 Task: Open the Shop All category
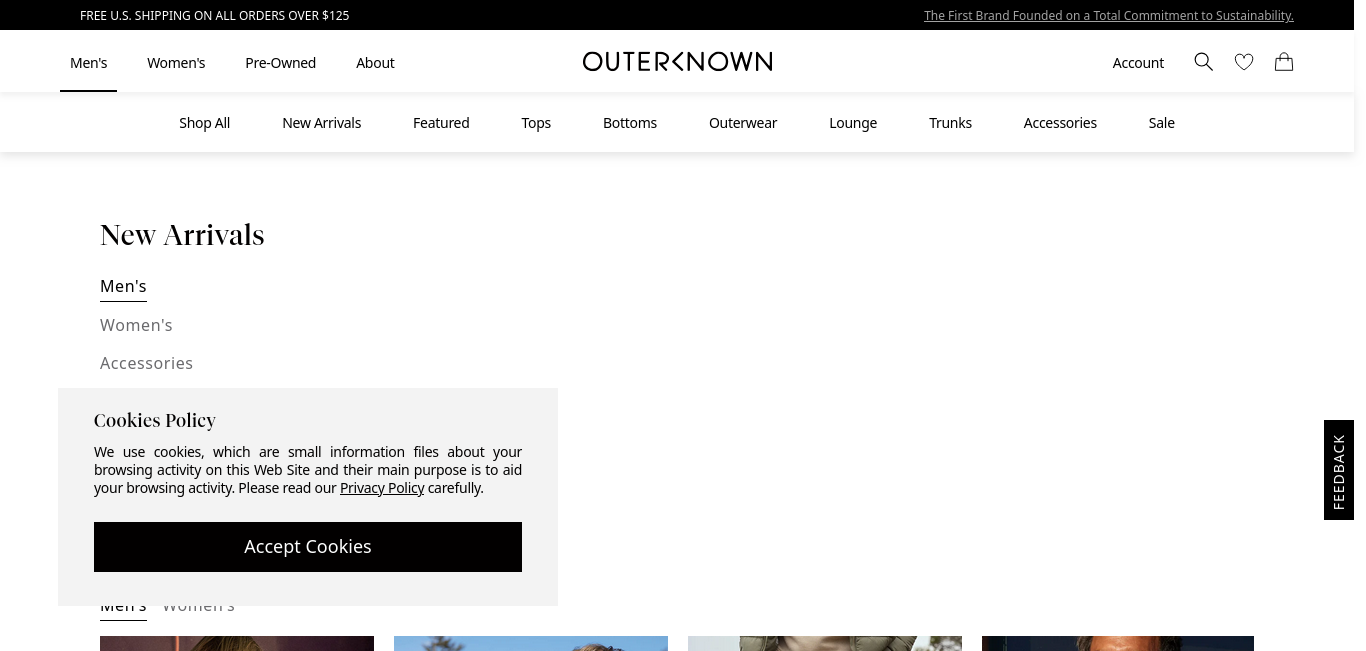(204, 122)
